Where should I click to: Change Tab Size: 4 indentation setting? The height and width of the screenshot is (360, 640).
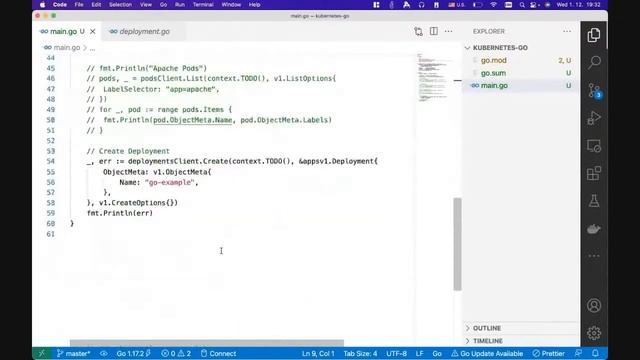[360, 353]
